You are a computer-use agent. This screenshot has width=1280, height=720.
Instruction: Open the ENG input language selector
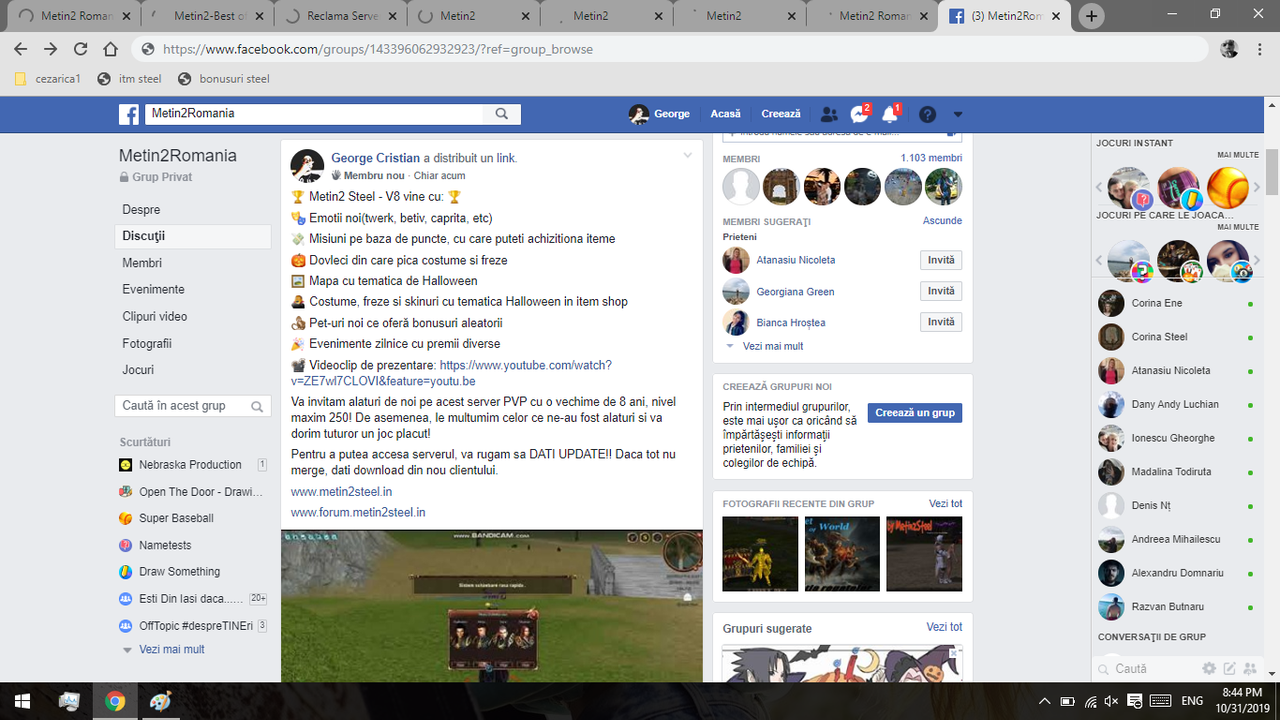point(1193,701)
